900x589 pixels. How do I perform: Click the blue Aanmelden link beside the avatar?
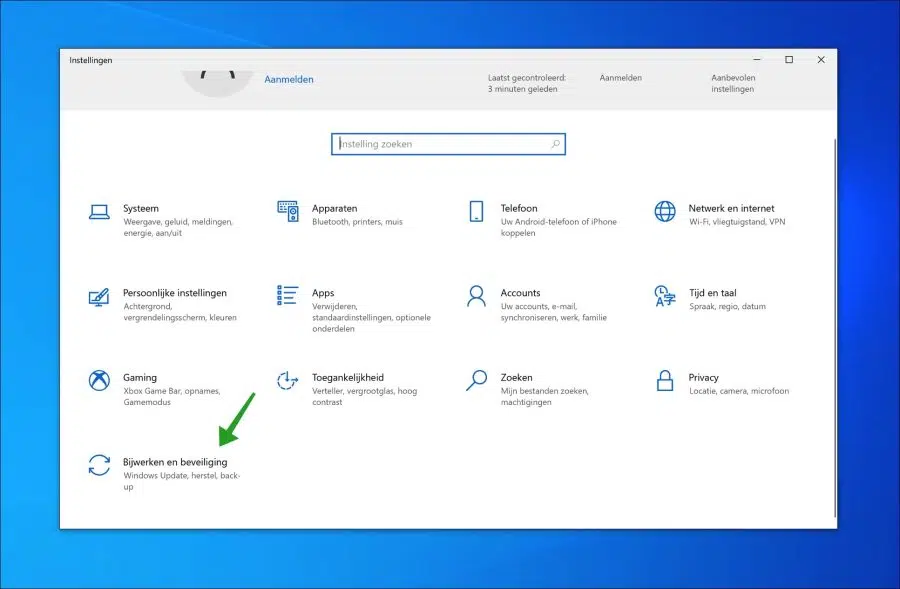pyautogui.click(x=289, y=80)
